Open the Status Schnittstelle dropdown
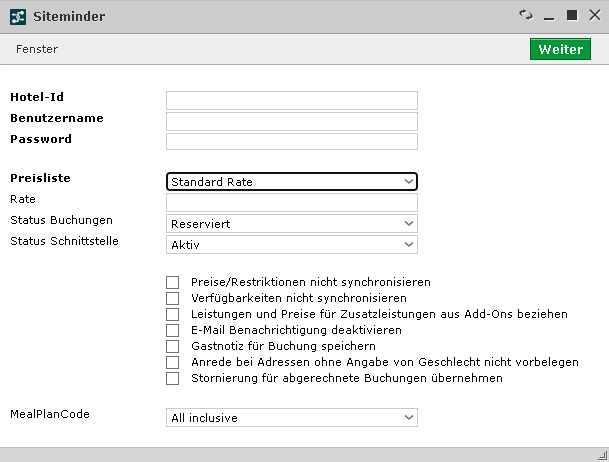 click(292, 245)
